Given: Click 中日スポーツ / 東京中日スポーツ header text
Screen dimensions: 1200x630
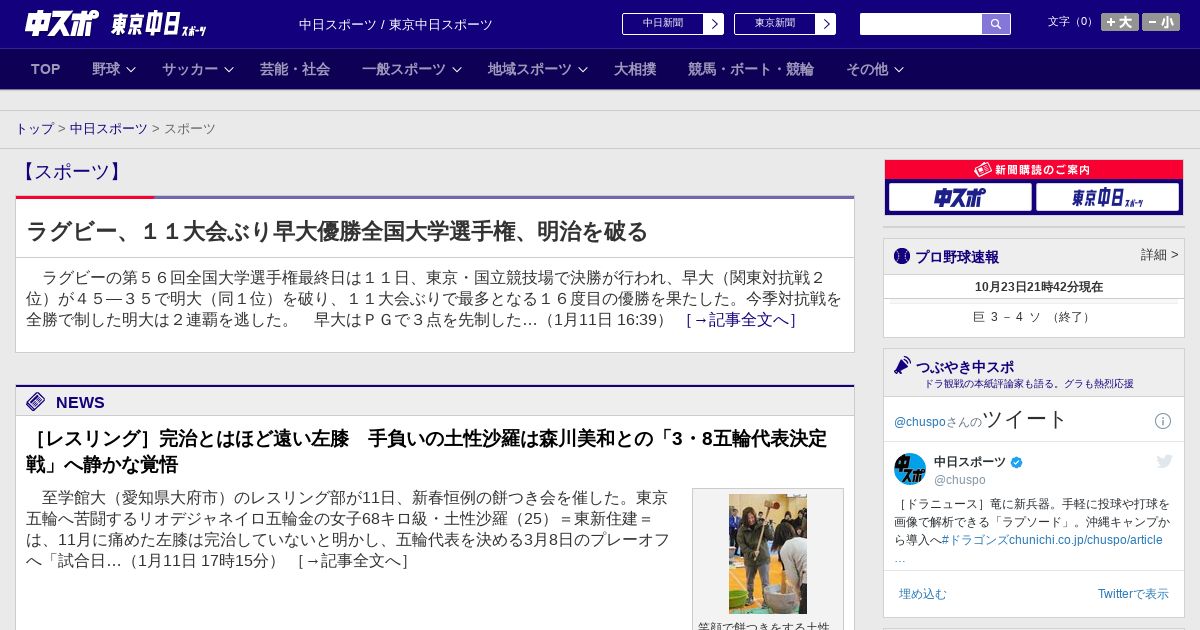Looking at the screenshot, I should point(396,24).
